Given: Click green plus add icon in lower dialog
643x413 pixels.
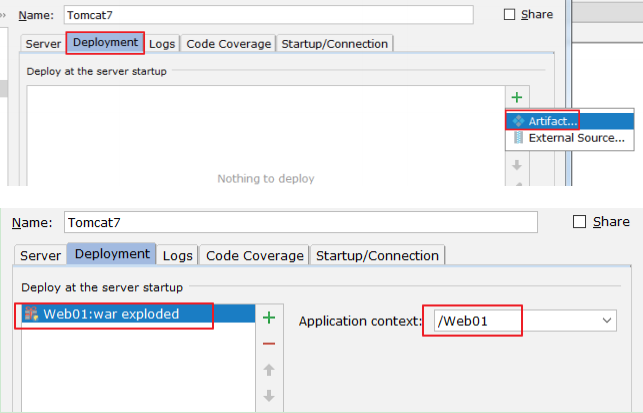Looking at the screenshot, I should [269, 318].
